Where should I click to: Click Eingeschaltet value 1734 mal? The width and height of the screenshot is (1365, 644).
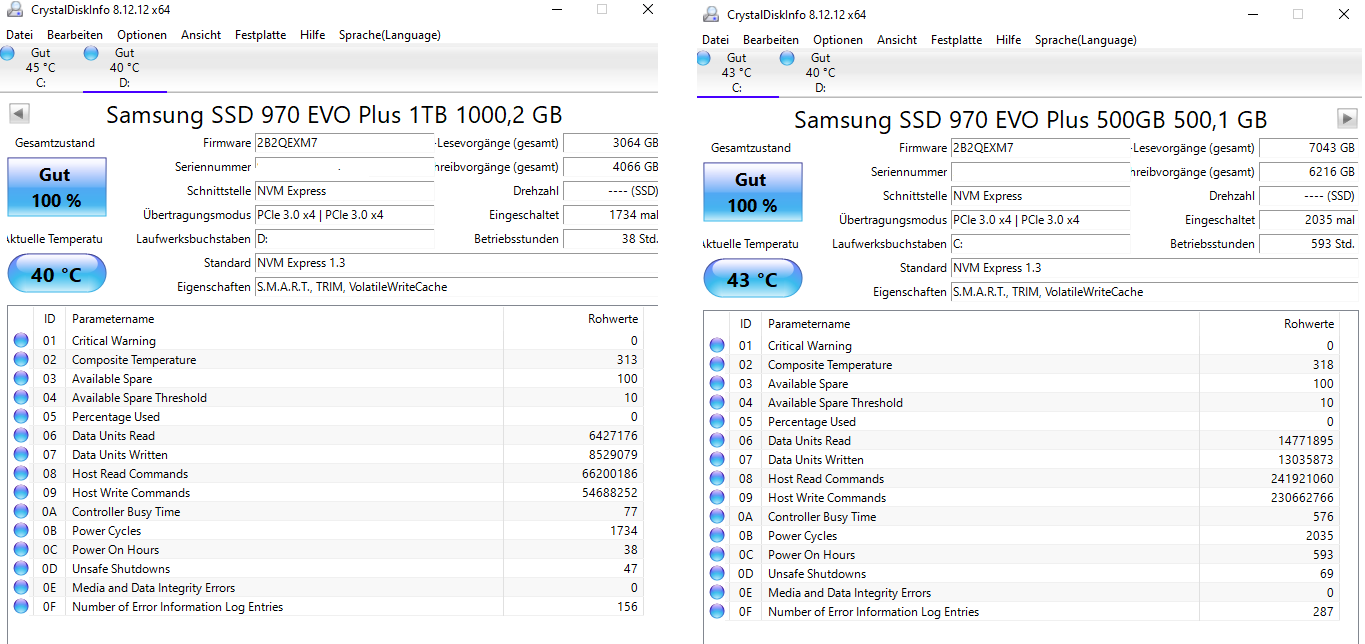tap(611, 215)
